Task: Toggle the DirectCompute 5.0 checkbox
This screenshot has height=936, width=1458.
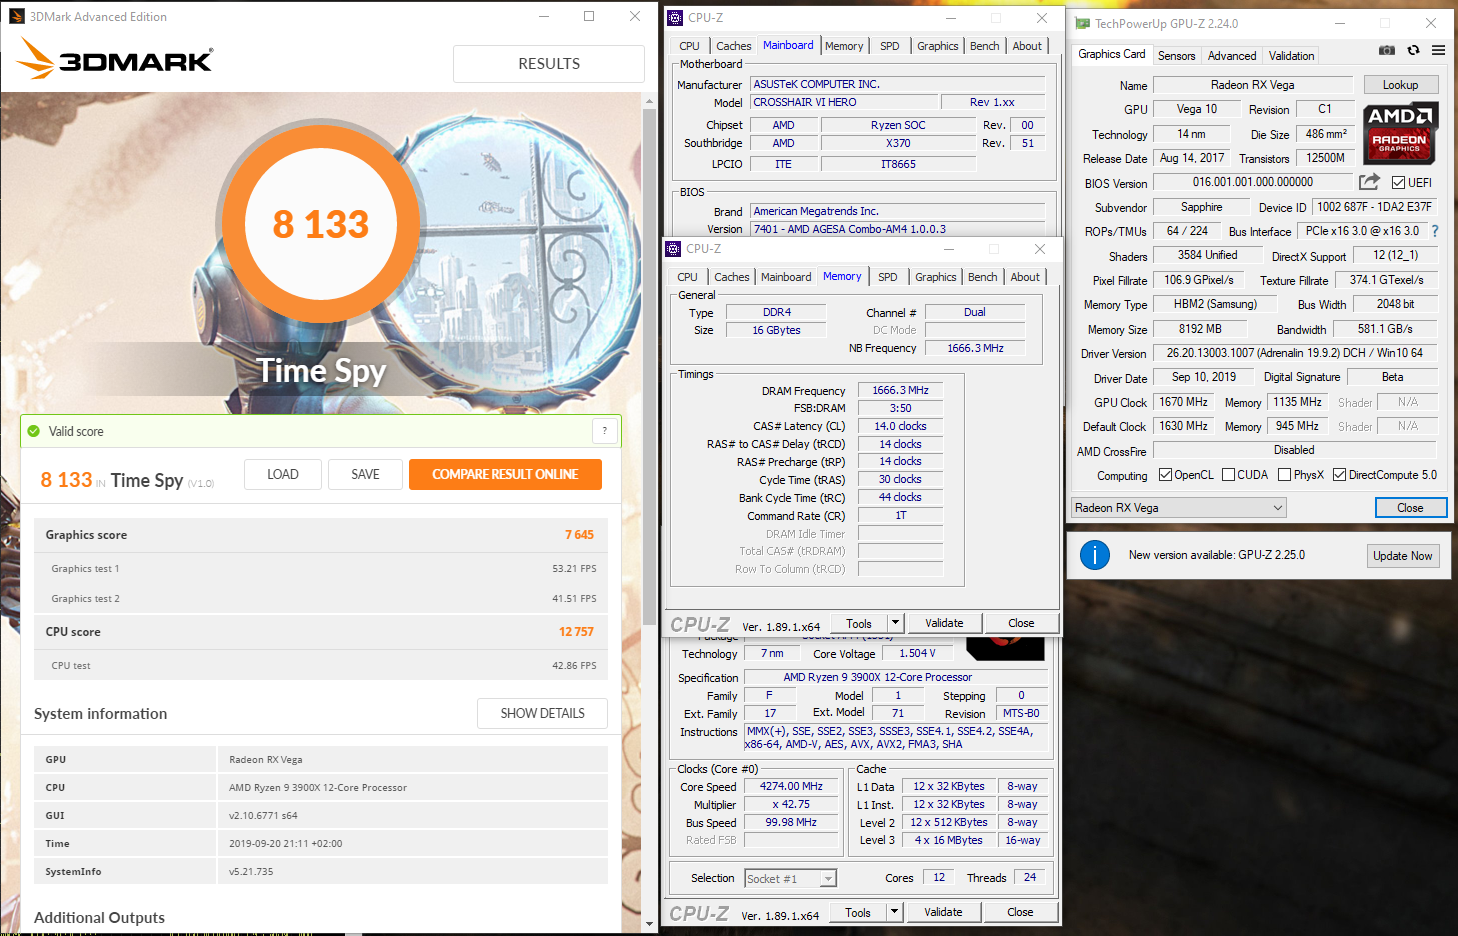Action: point(1339,475)
